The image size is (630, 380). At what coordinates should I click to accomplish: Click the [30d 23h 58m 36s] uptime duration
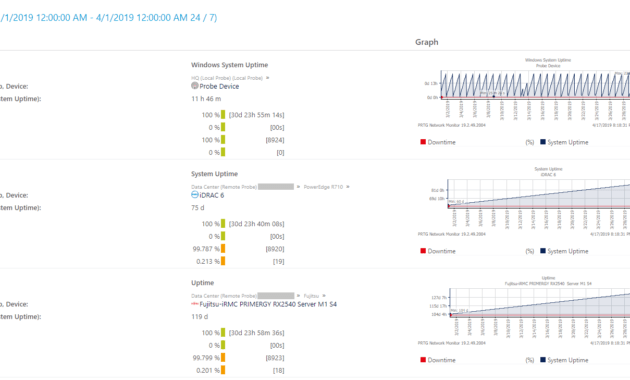(x=257, y=333)
